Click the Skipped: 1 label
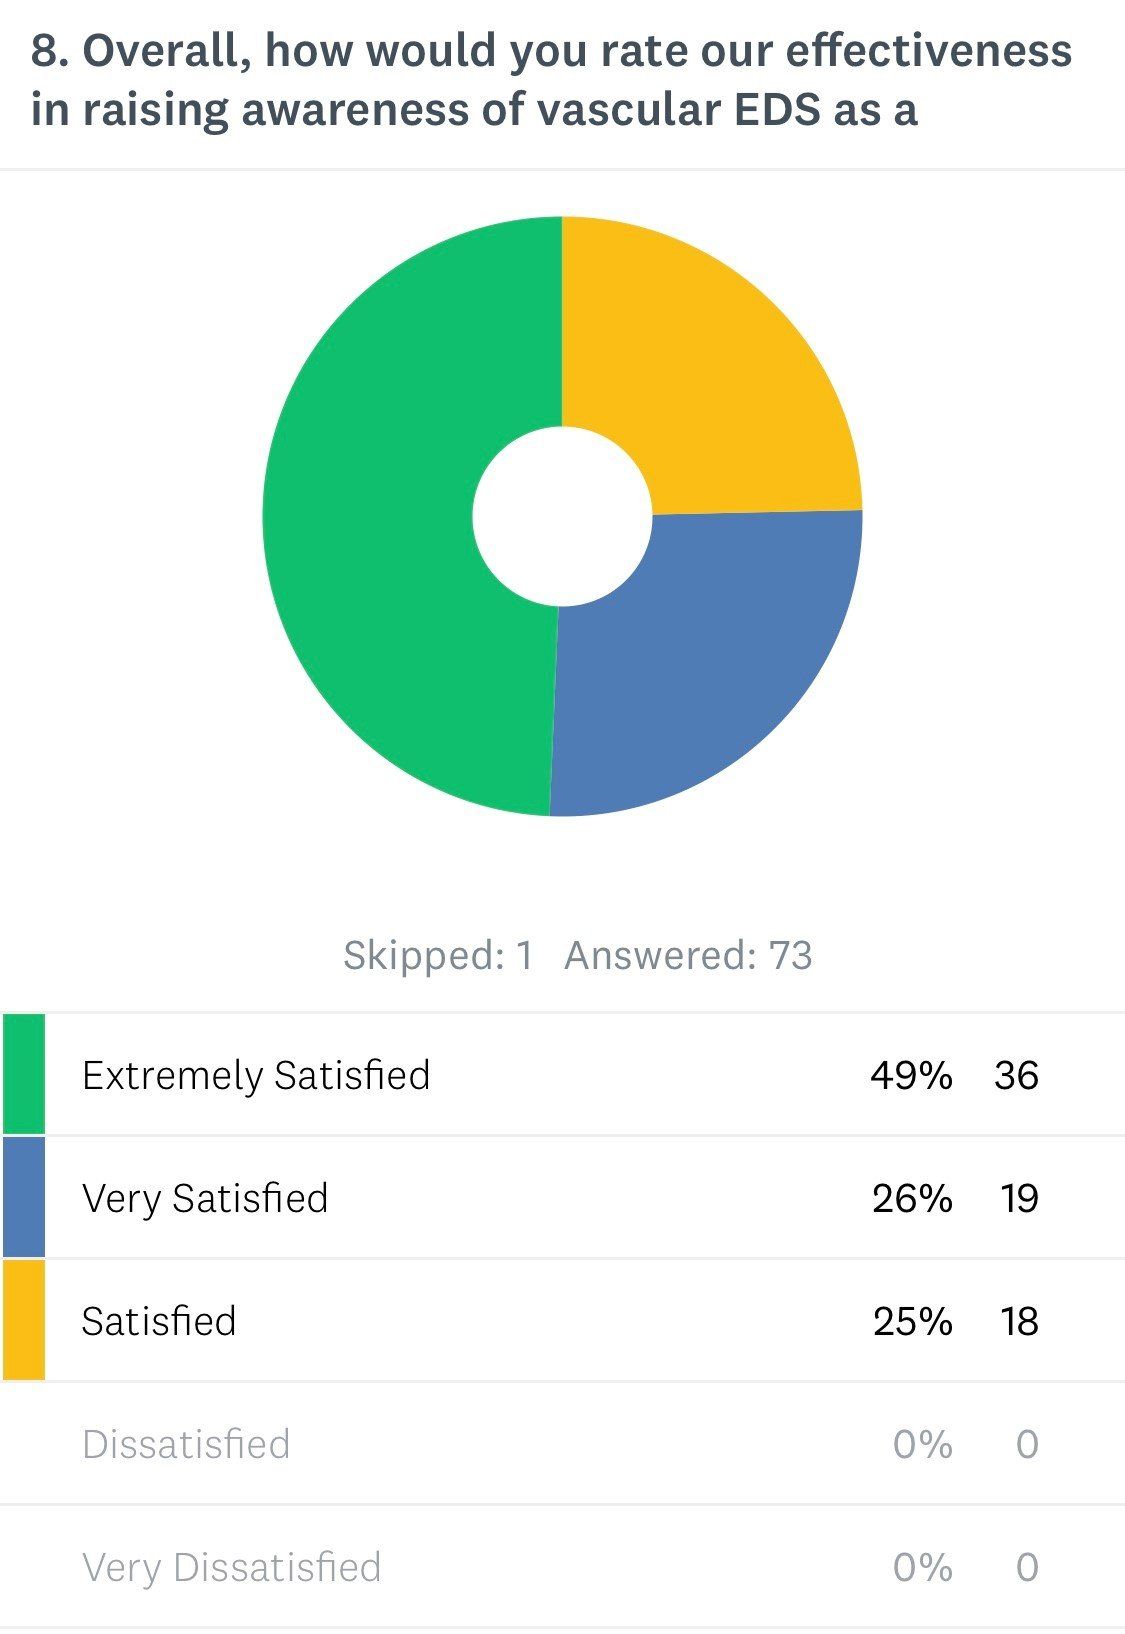Viewport: 1125px width, 1634px height. coord(438,956)
